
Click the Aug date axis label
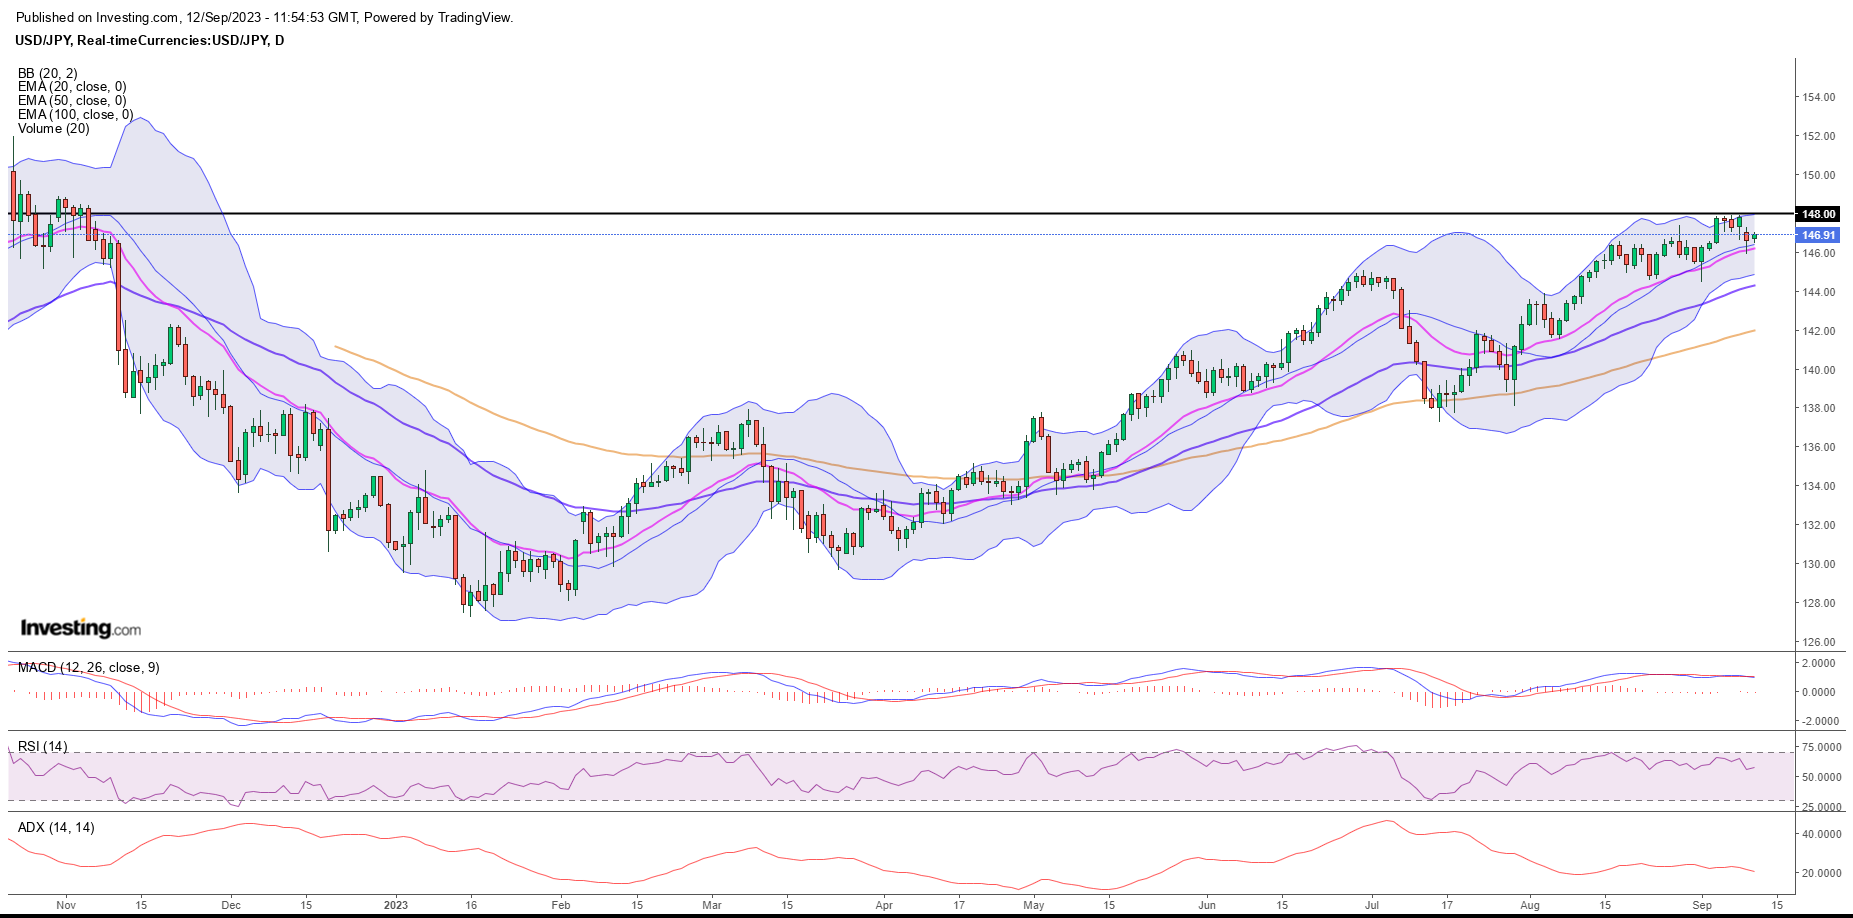point(1530,906)
